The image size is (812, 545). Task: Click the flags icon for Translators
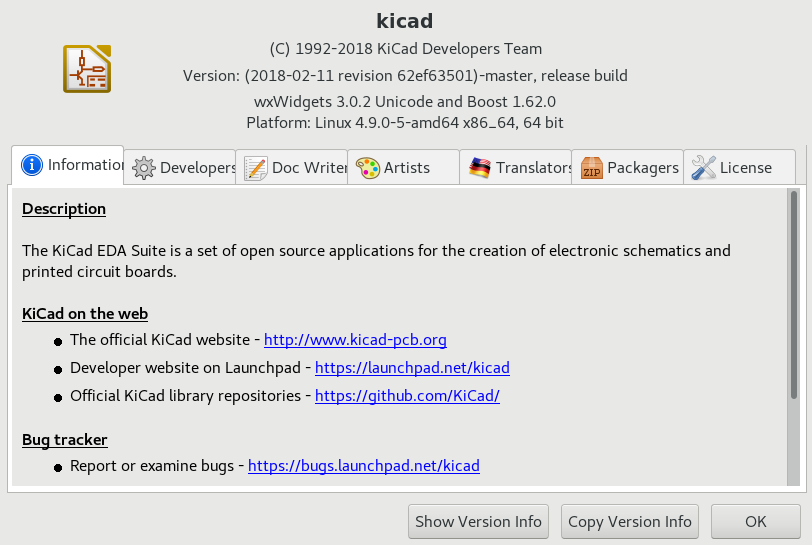(x=480, y=168)
